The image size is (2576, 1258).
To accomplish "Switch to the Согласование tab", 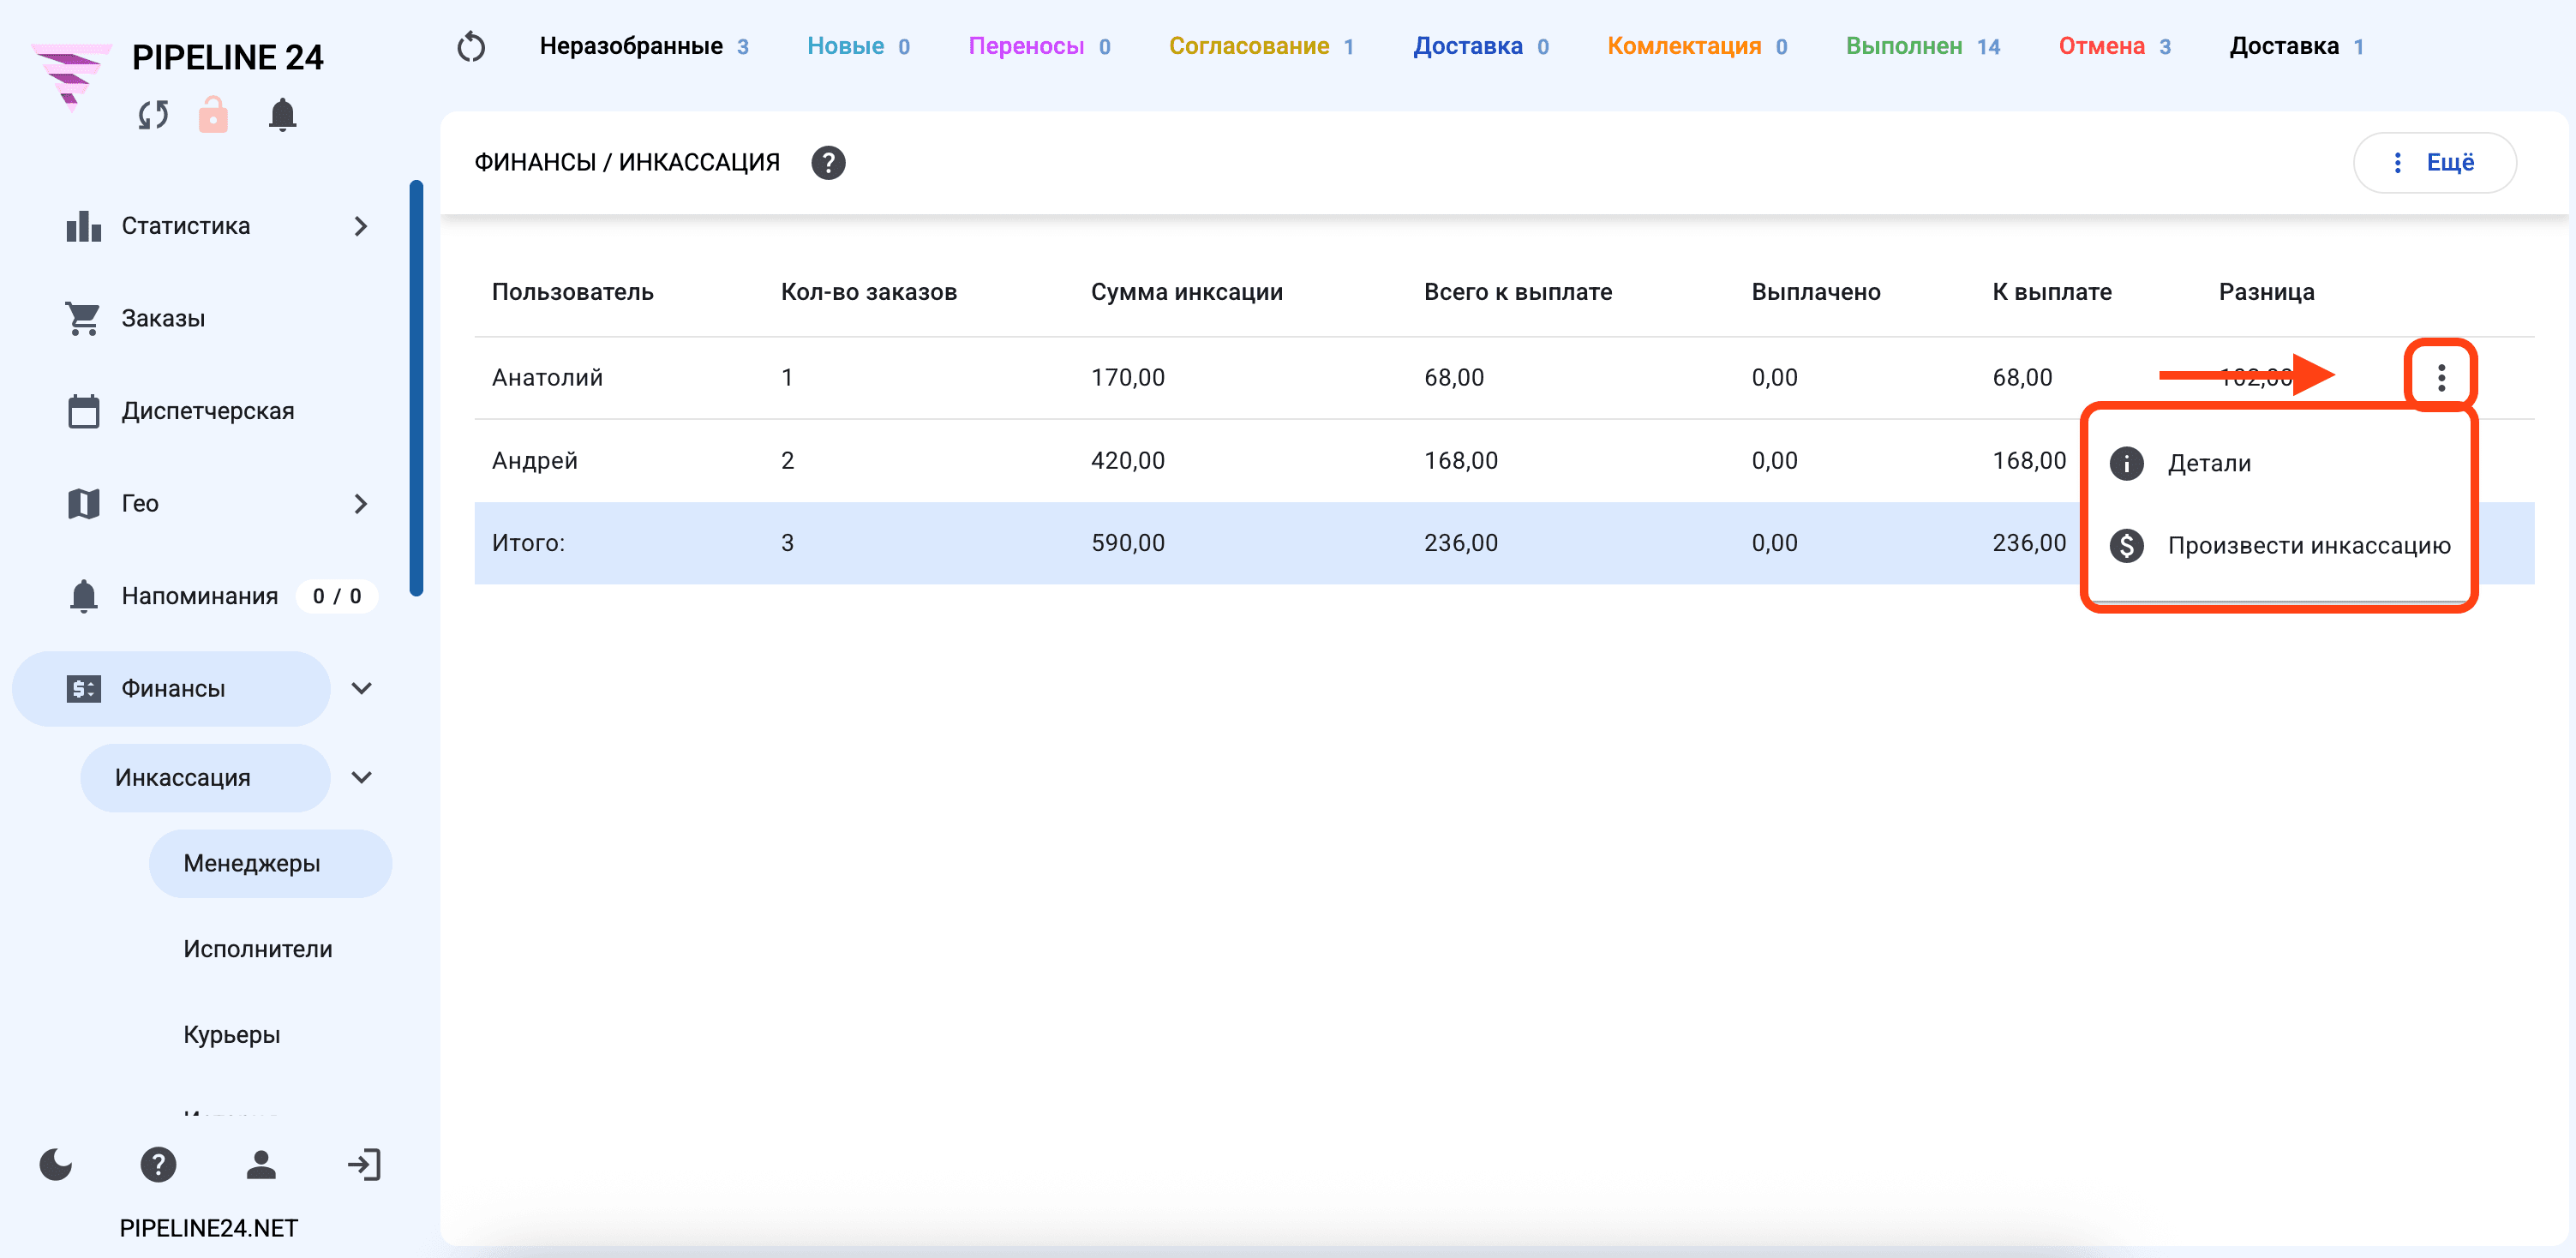I will (1261, 46).
